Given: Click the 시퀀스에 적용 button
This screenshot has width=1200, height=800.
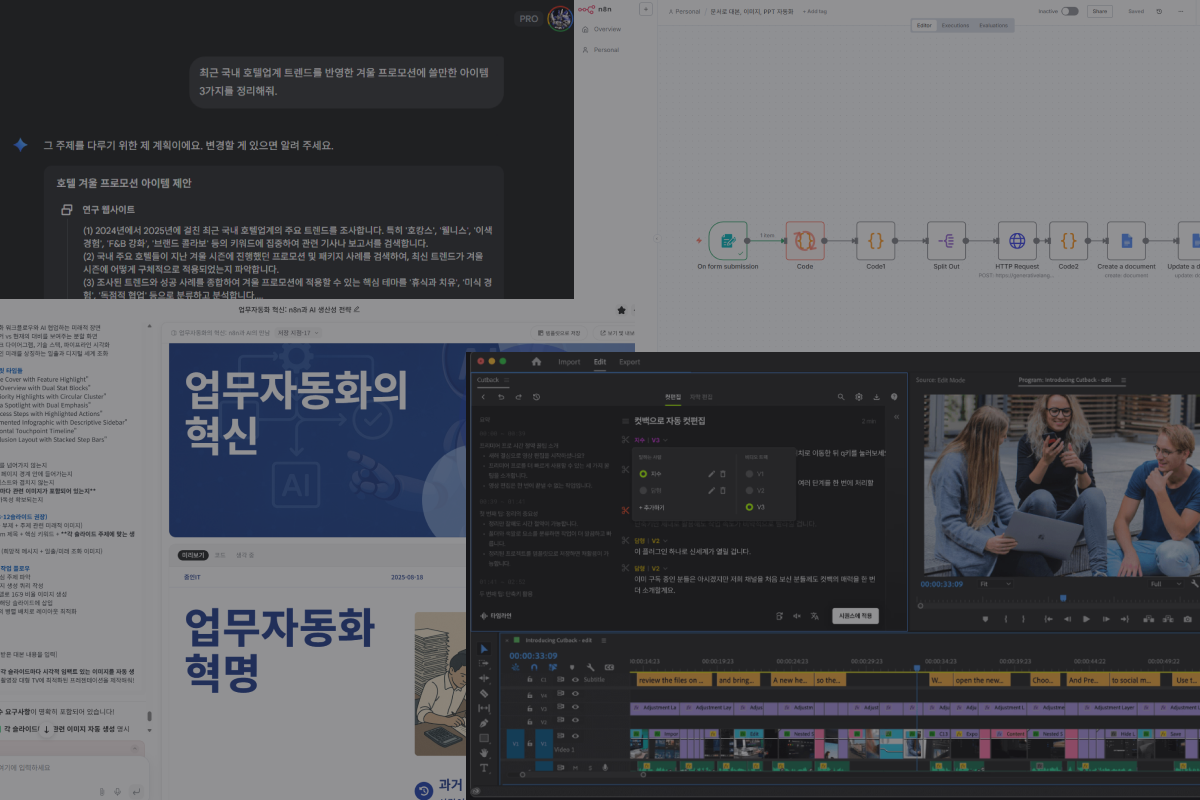Looking at the screenshot, I should pos(855,616).
